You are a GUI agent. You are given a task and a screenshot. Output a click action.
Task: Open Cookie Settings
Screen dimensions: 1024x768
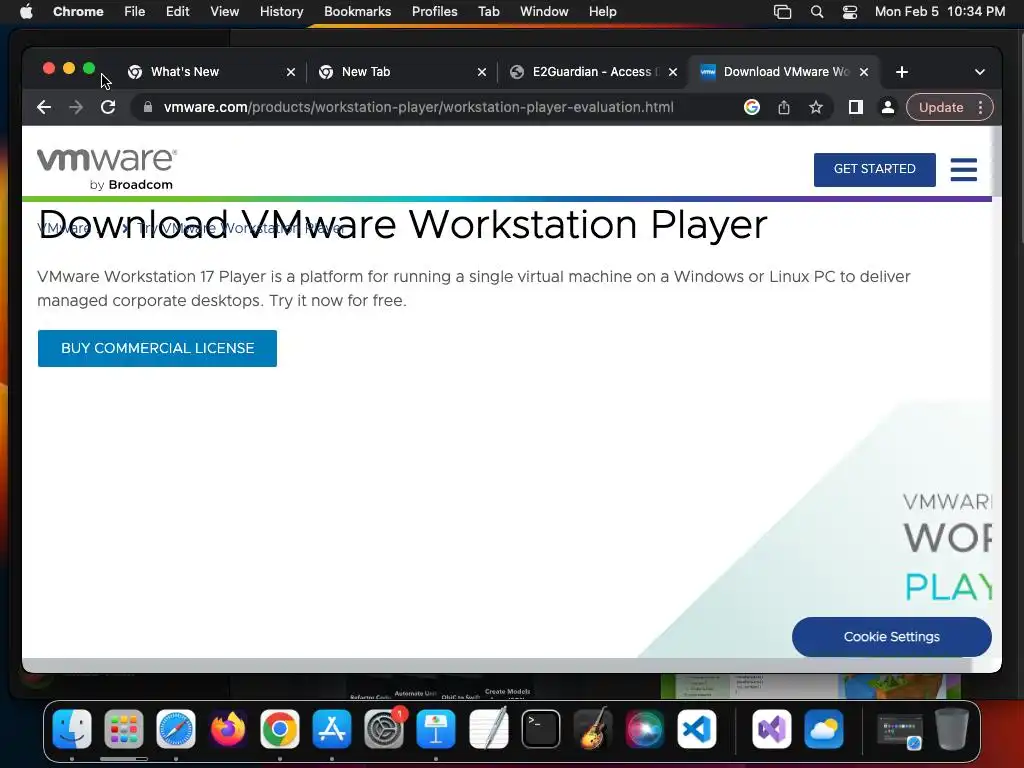[891, 637]
